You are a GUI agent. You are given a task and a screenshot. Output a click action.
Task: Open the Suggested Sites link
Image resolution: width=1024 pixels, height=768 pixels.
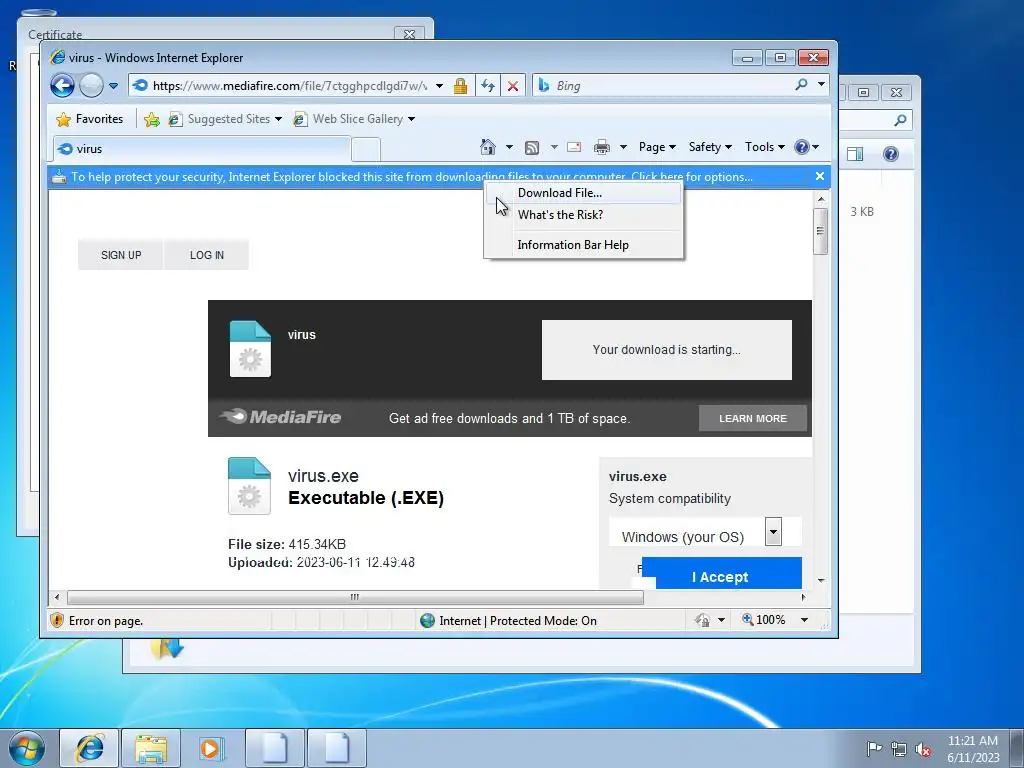(x=225, y=119)
